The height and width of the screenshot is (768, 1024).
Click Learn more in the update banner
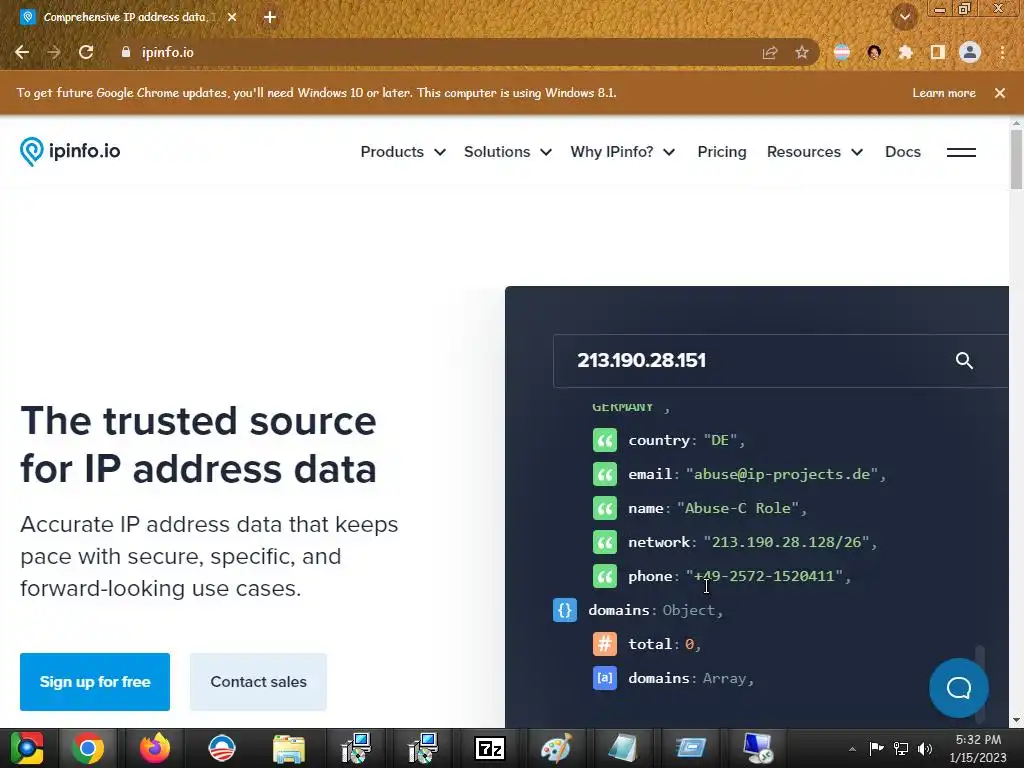click(944, 93)
